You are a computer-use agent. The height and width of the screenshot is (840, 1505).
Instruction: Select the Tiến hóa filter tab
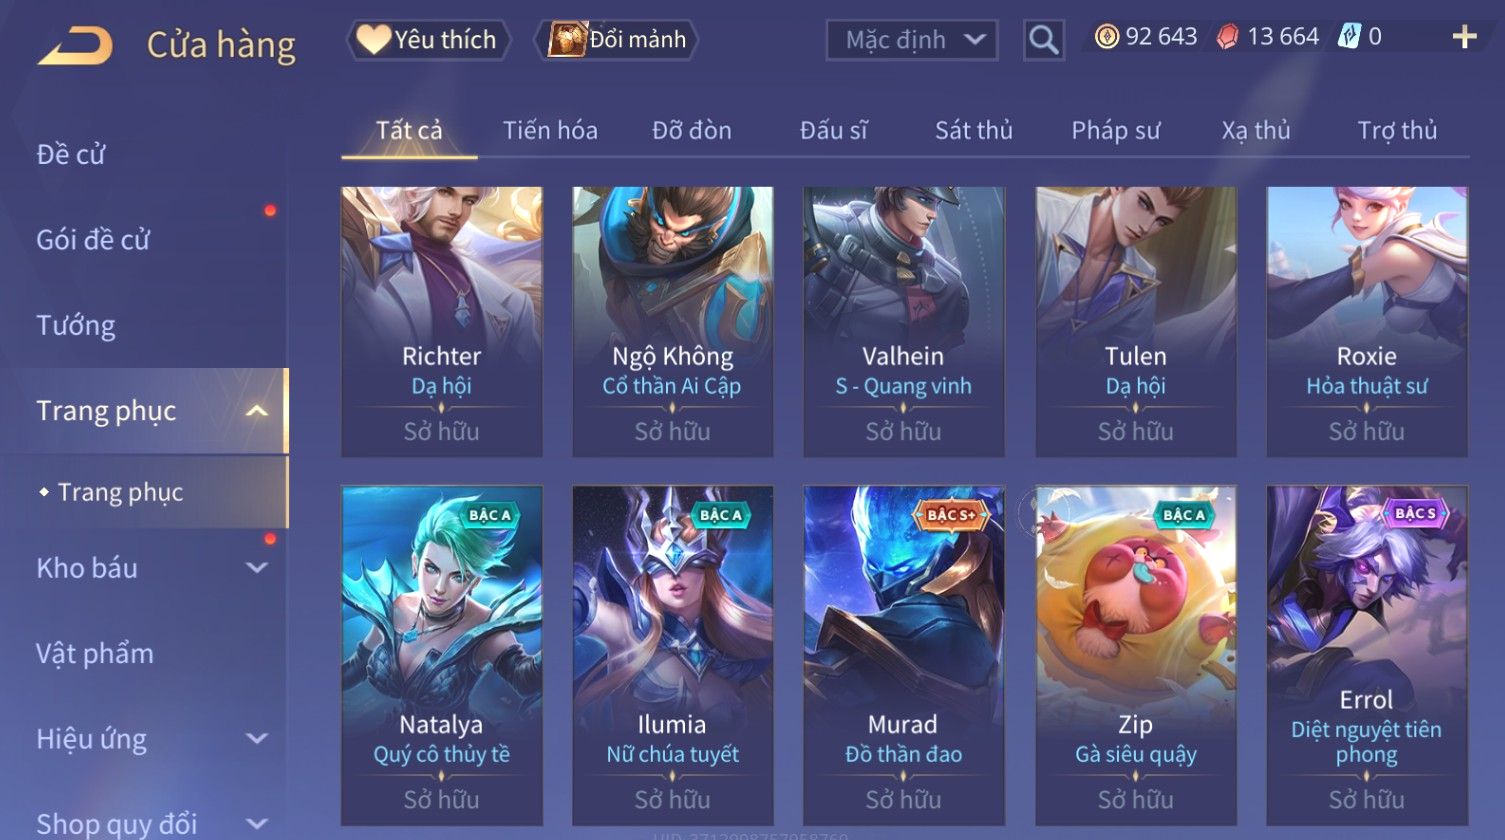(x=550, y=130)
